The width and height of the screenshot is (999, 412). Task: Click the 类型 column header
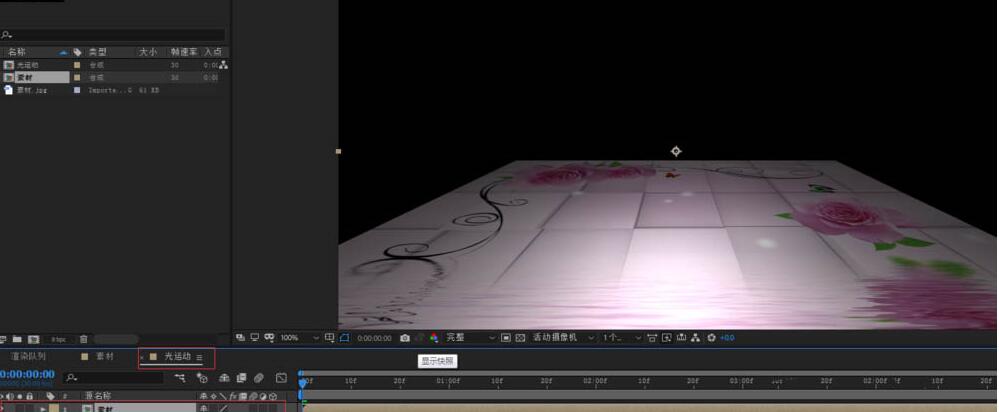[97, 52]
